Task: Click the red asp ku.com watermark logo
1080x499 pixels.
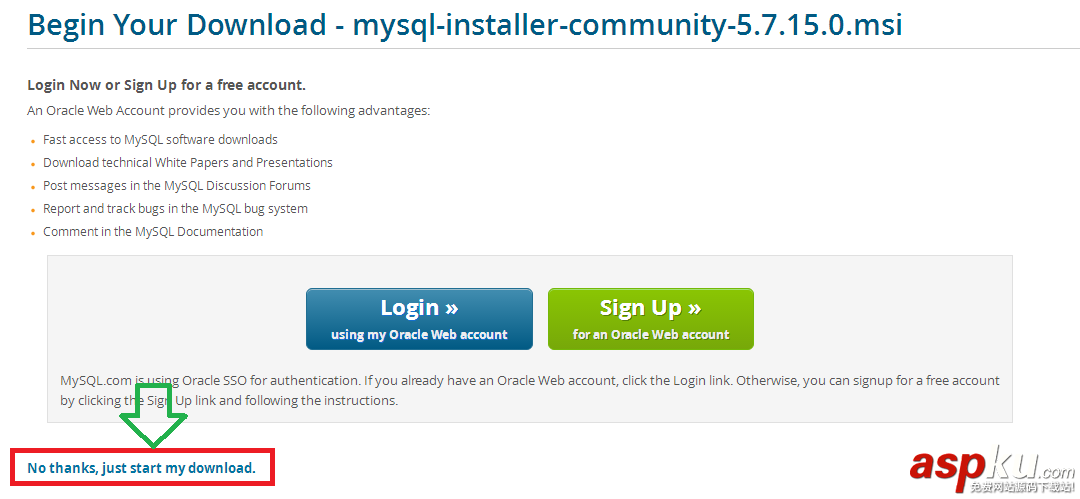Action: [x=990, y=464]
